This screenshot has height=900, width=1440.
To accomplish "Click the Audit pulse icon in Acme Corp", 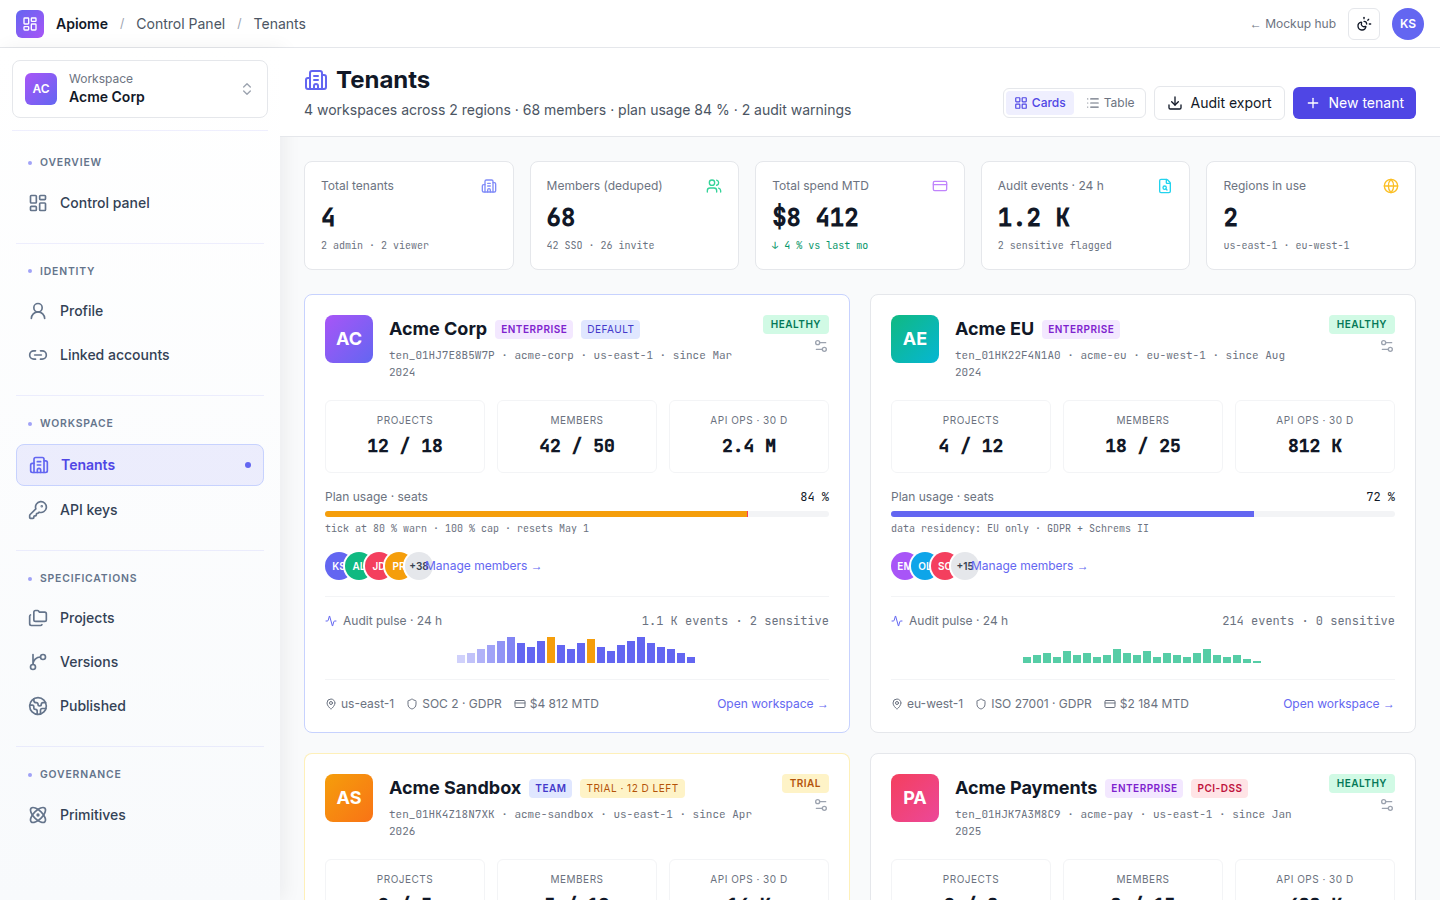I will point(331,621).
